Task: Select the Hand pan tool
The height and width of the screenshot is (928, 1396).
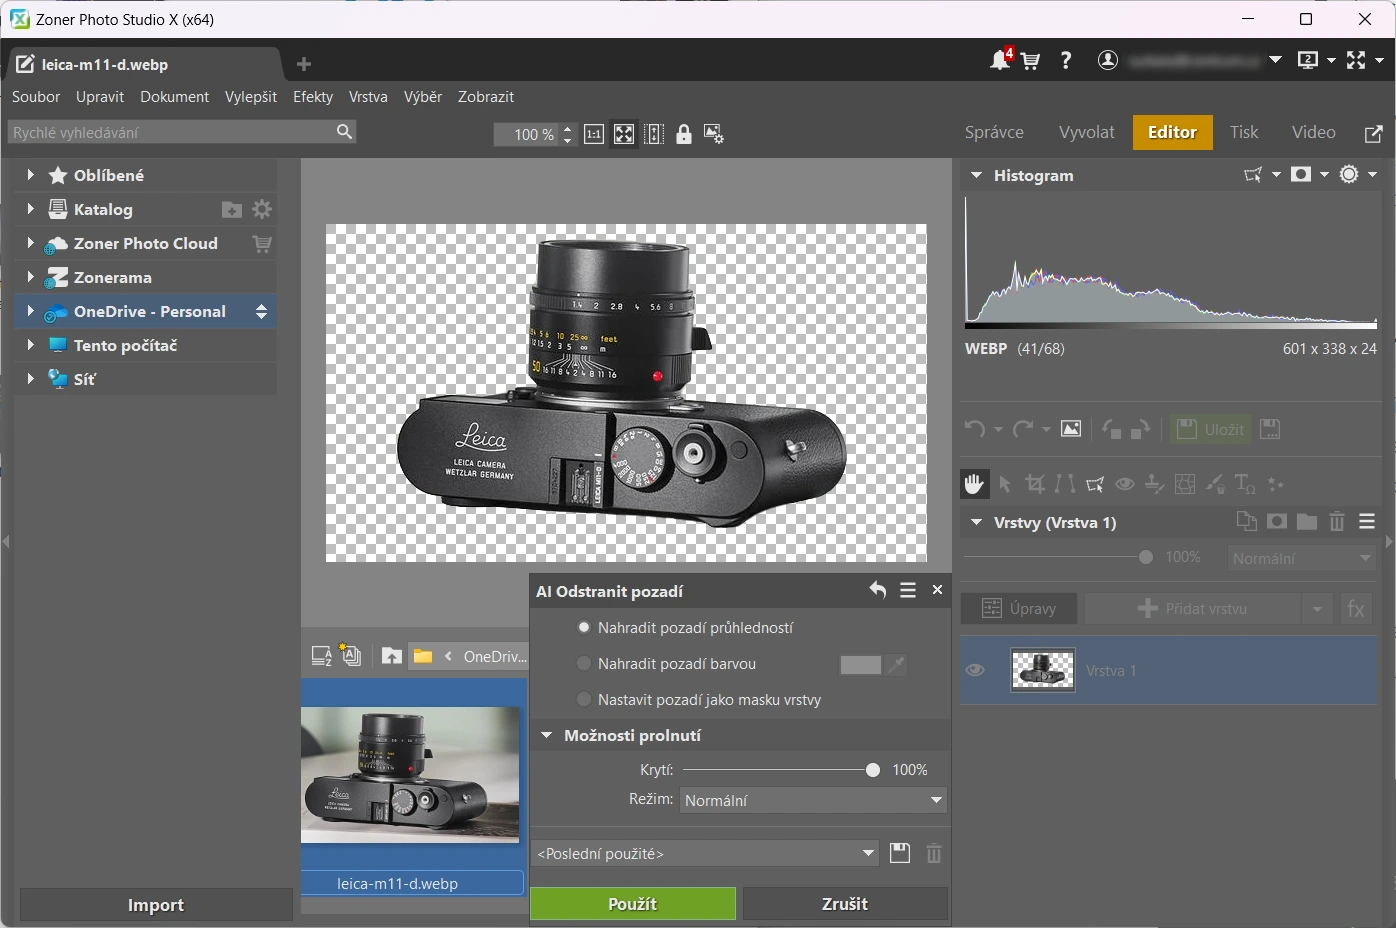Action: 975,484
